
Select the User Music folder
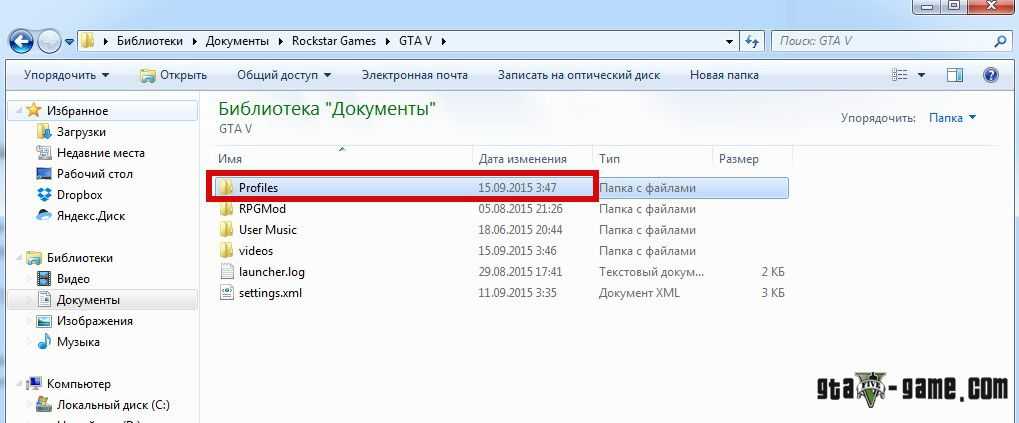tap(267, 229)
